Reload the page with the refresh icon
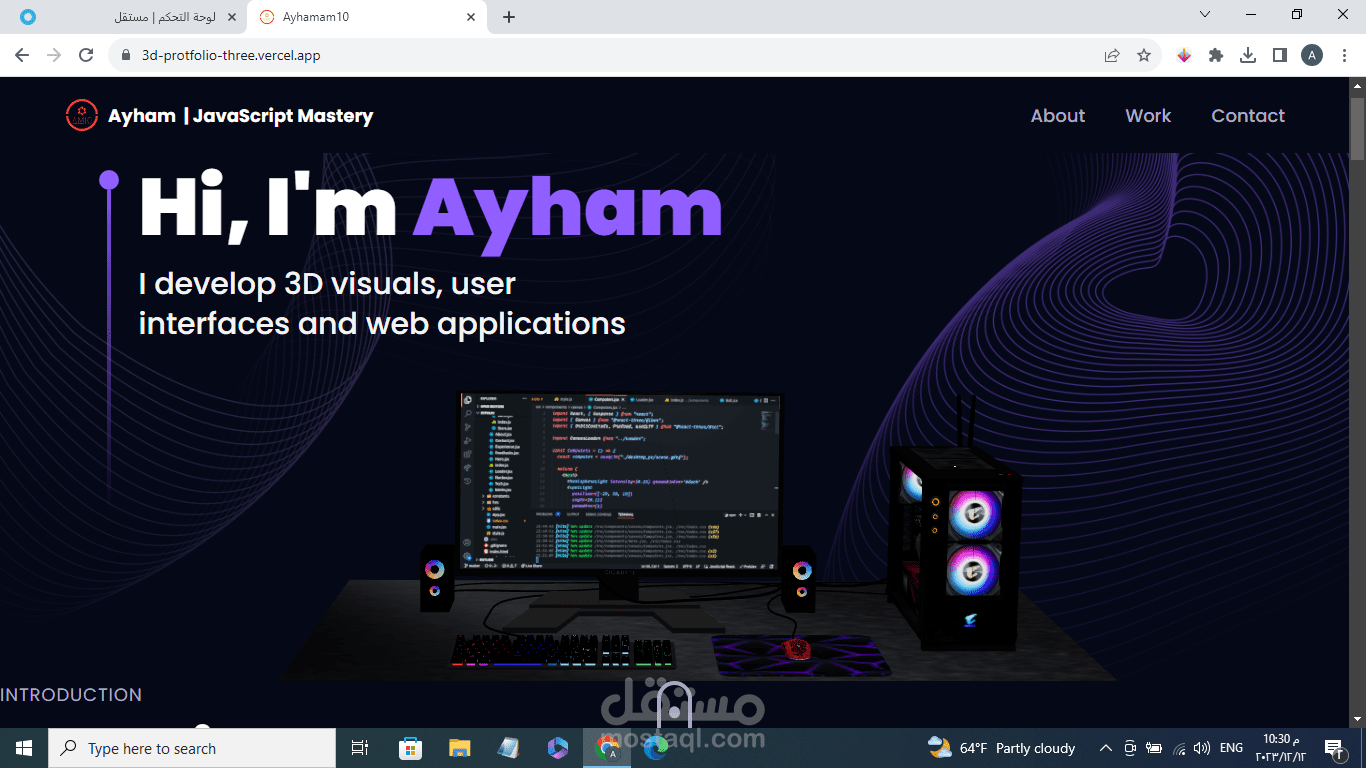The height and width of the screenshot is (768, 1366). click(86, 55)
